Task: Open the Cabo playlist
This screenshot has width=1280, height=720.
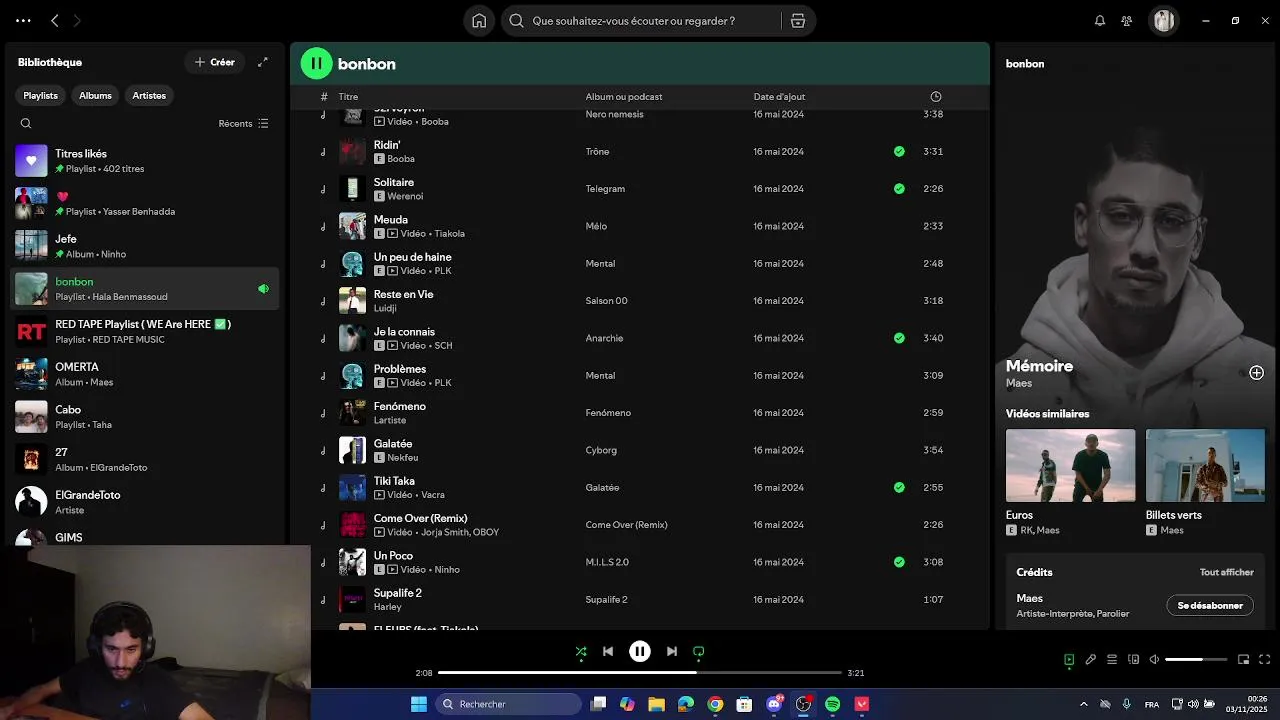Action: tap(145, 417)
